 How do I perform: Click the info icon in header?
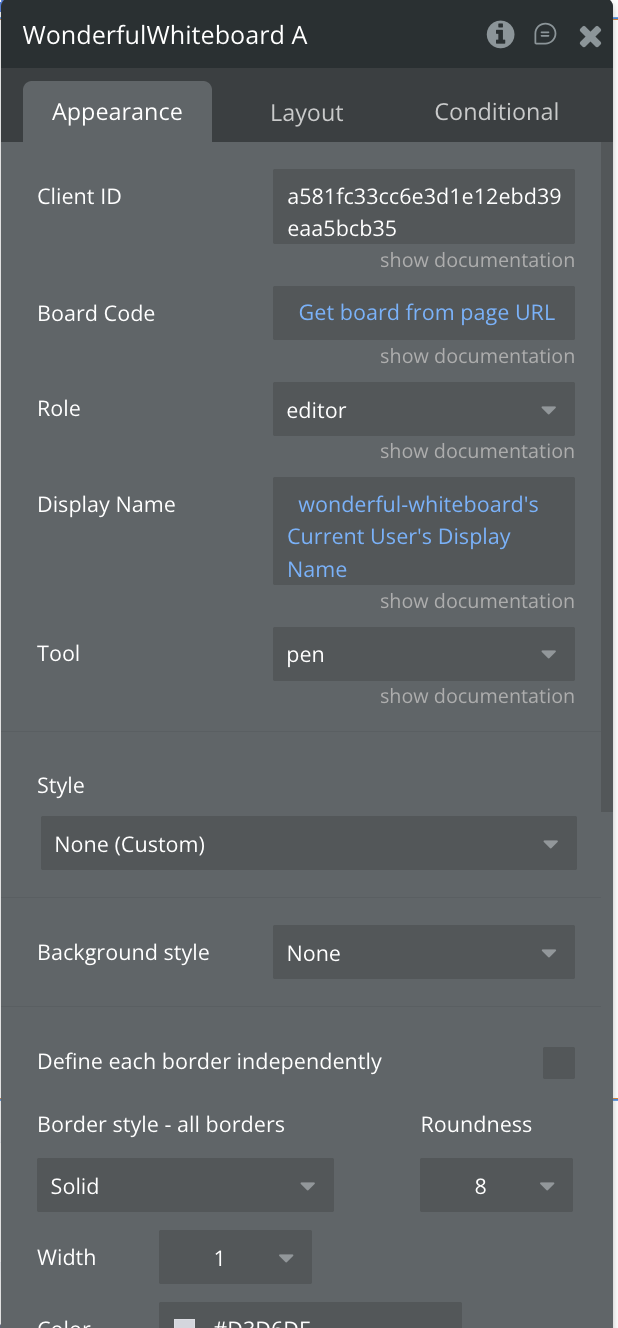(x=500, y=35)
